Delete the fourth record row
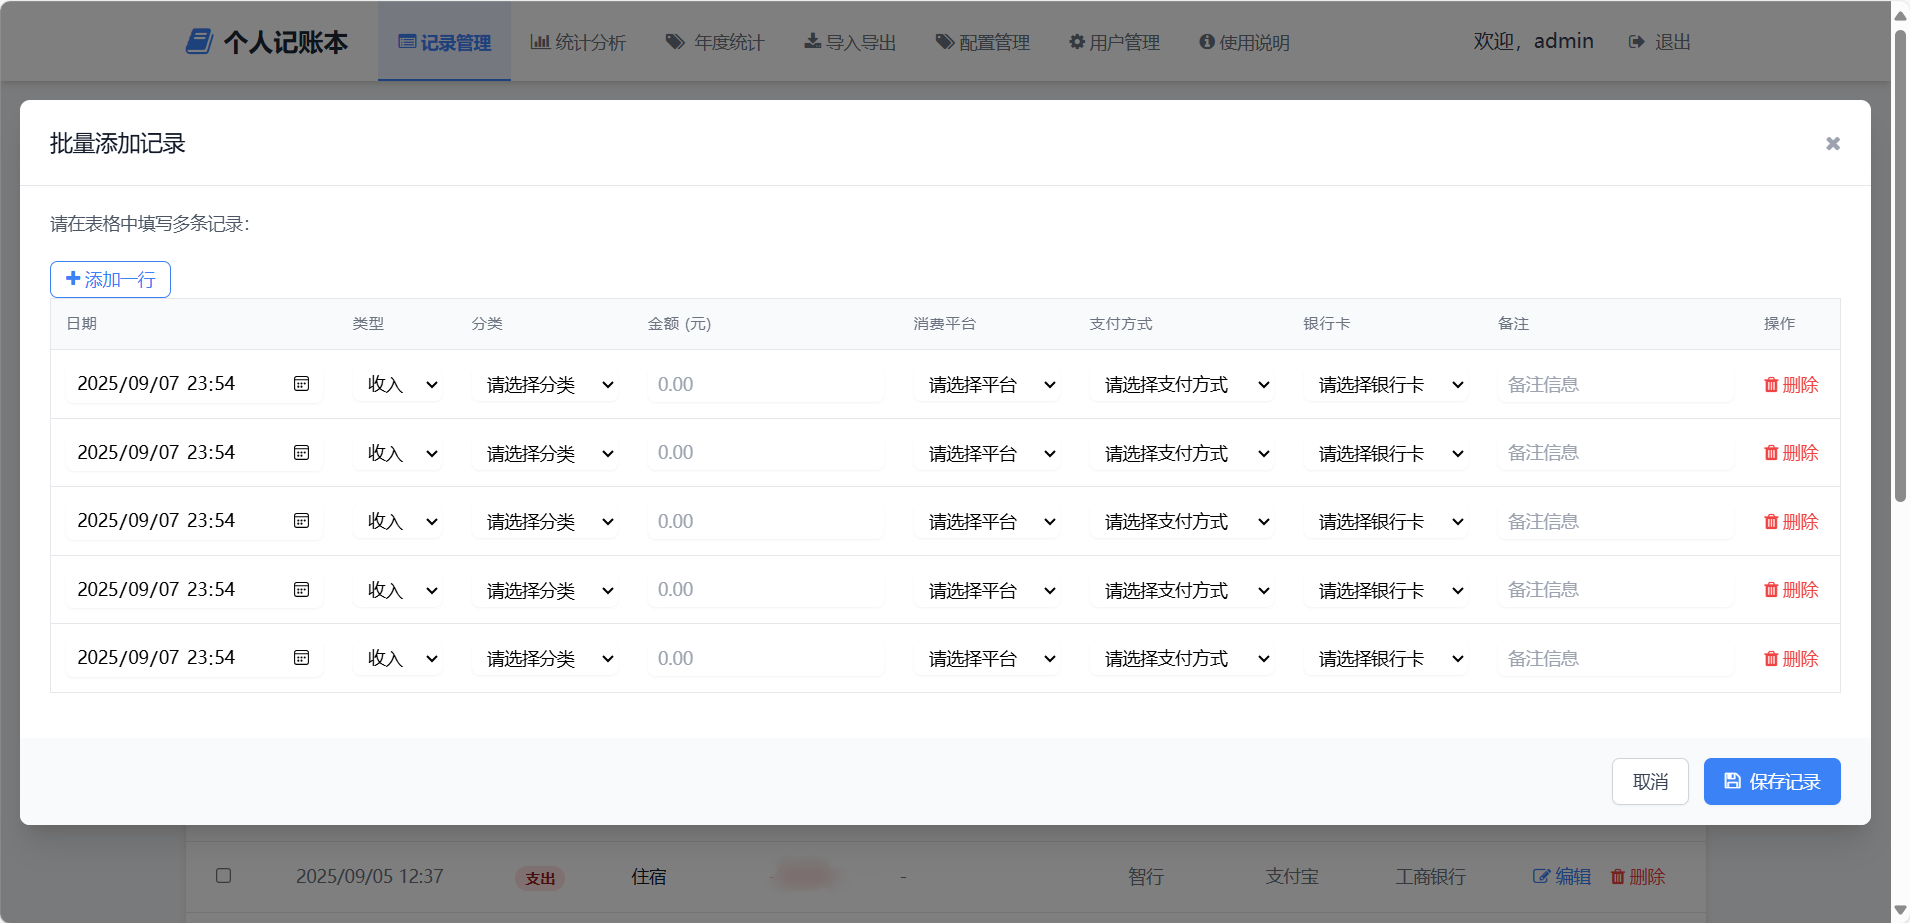The image size is (1910, 923). (x=1790, y=590)
